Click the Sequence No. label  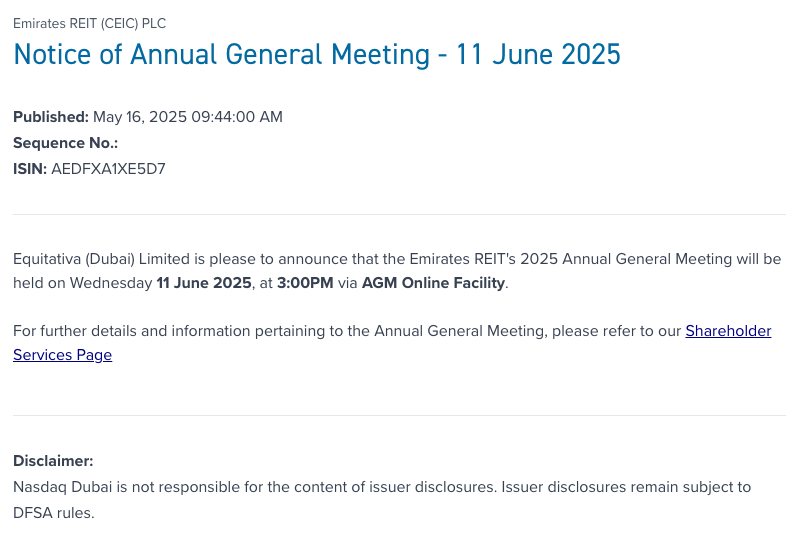[x=65, y=143]
